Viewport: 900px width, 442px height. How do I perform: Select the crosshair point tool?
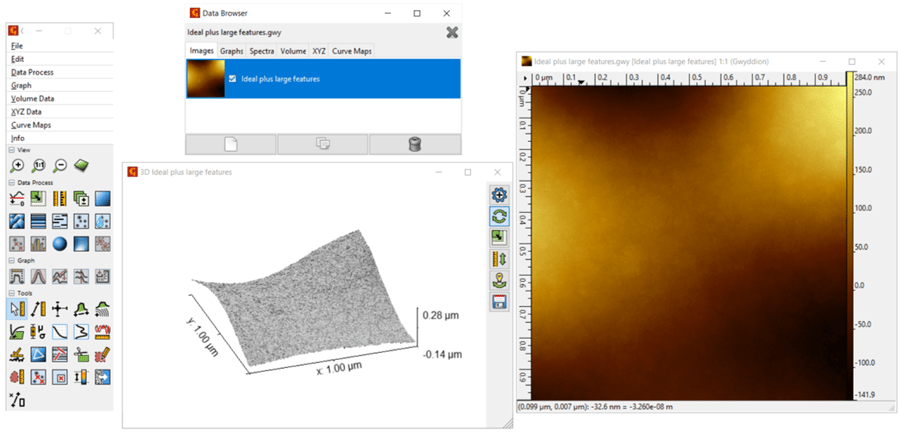pyautogui.click(x=60, y=310)
